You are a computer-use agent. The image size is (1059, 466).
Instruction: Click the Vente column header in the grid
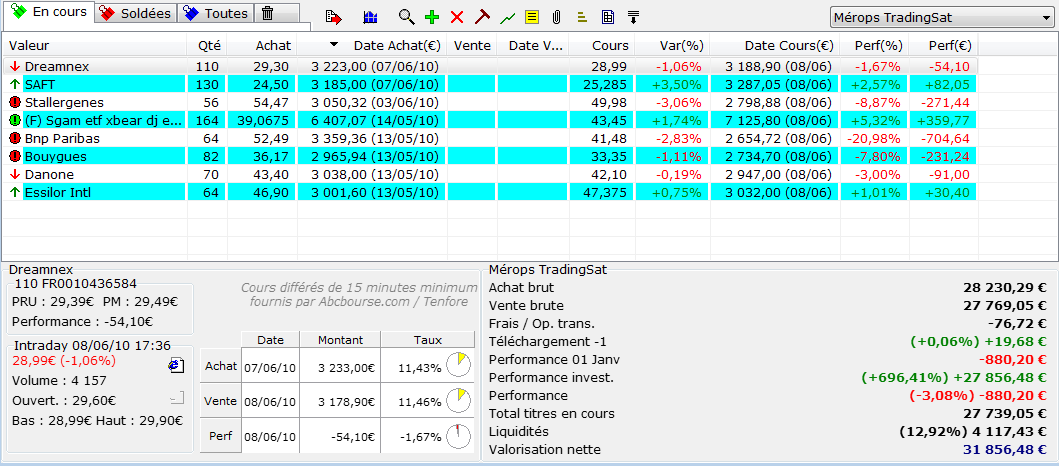coord(472,45)
